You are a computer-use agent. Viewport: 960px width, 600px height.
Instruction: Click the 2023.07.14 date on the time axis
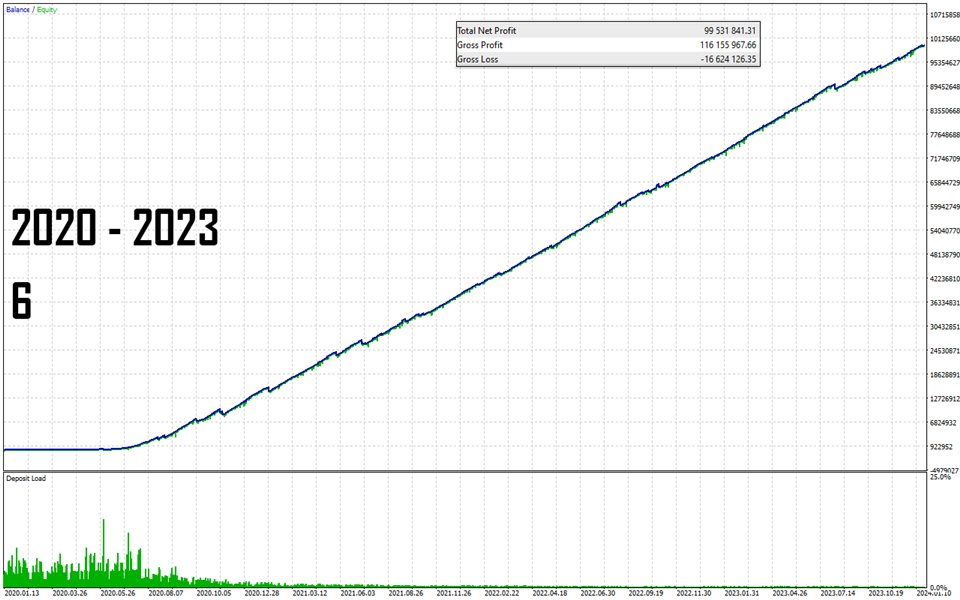[840, 593]
